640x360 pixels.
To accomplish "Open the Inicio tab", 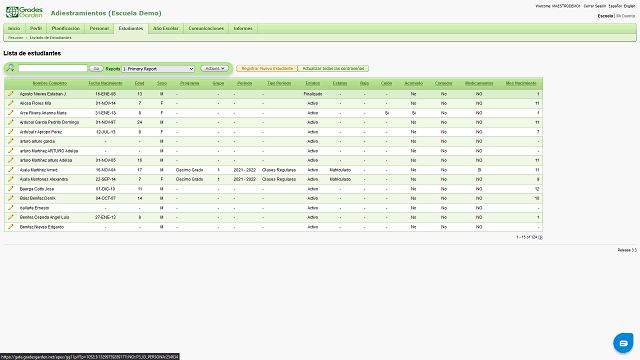I will pos(14,29).
